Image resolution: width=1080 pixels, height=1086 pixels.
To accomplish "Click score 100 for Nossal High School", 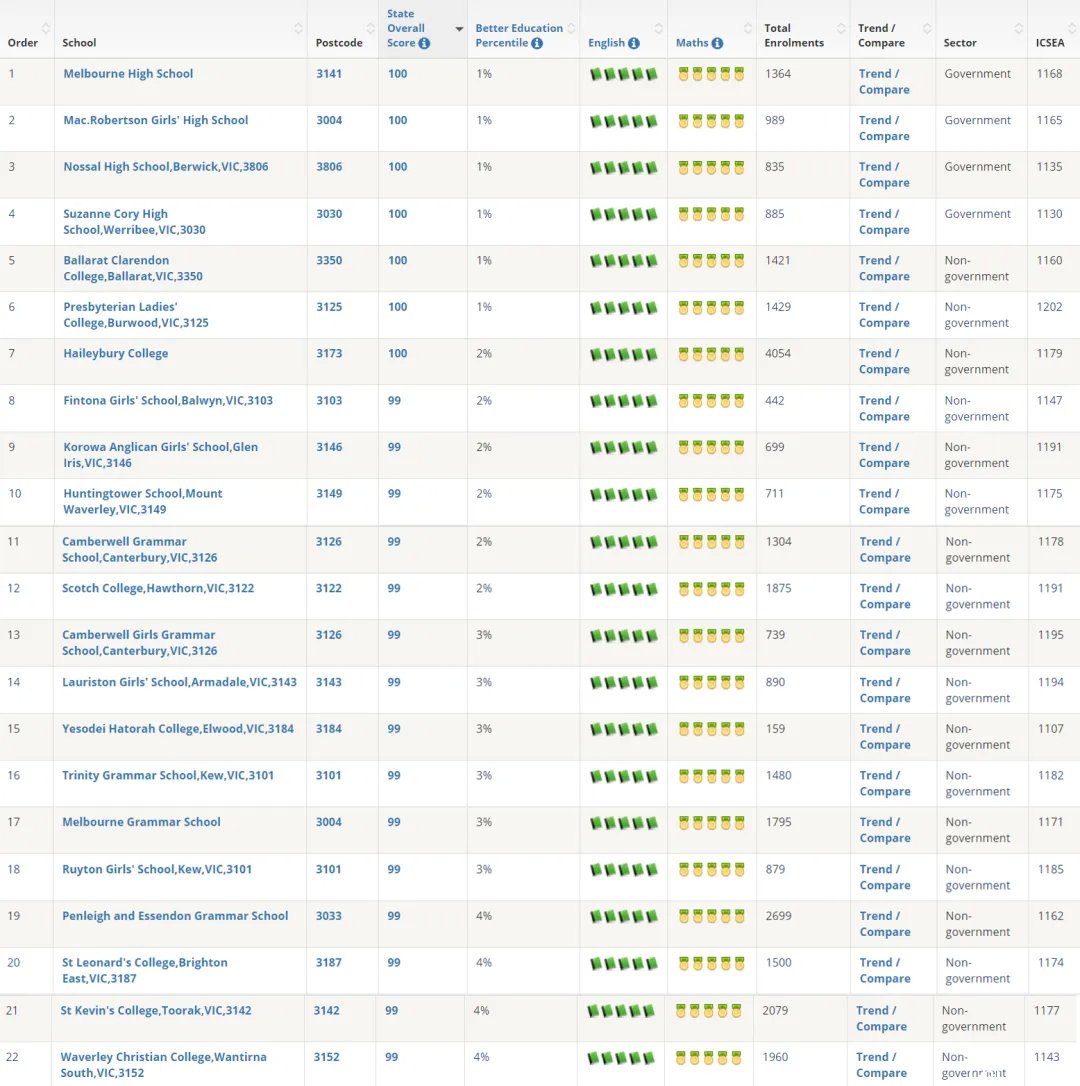I will point(398,166).
